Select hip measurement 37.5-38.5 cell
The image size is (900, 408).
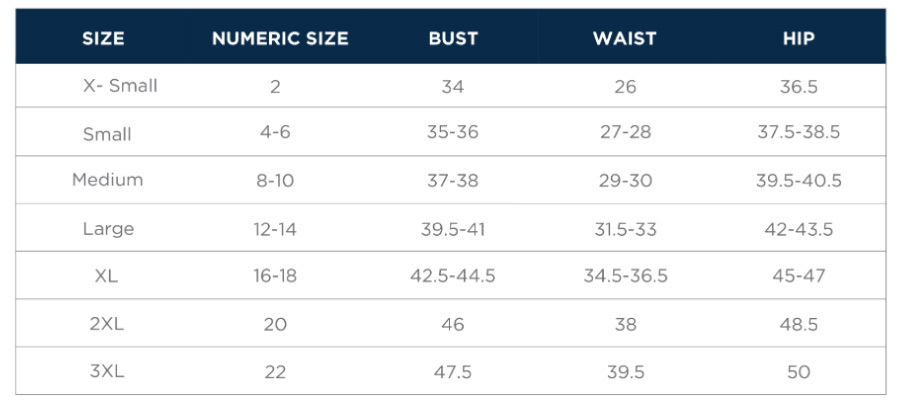(x=798, y=134)
